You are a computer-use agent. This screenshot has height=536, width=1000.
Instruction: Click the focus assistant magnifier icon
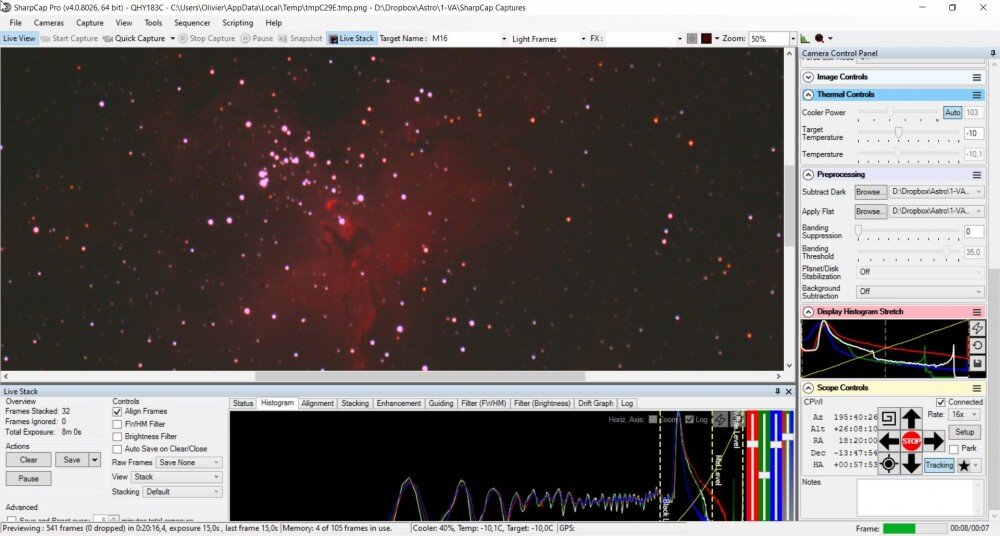[820, 38]
